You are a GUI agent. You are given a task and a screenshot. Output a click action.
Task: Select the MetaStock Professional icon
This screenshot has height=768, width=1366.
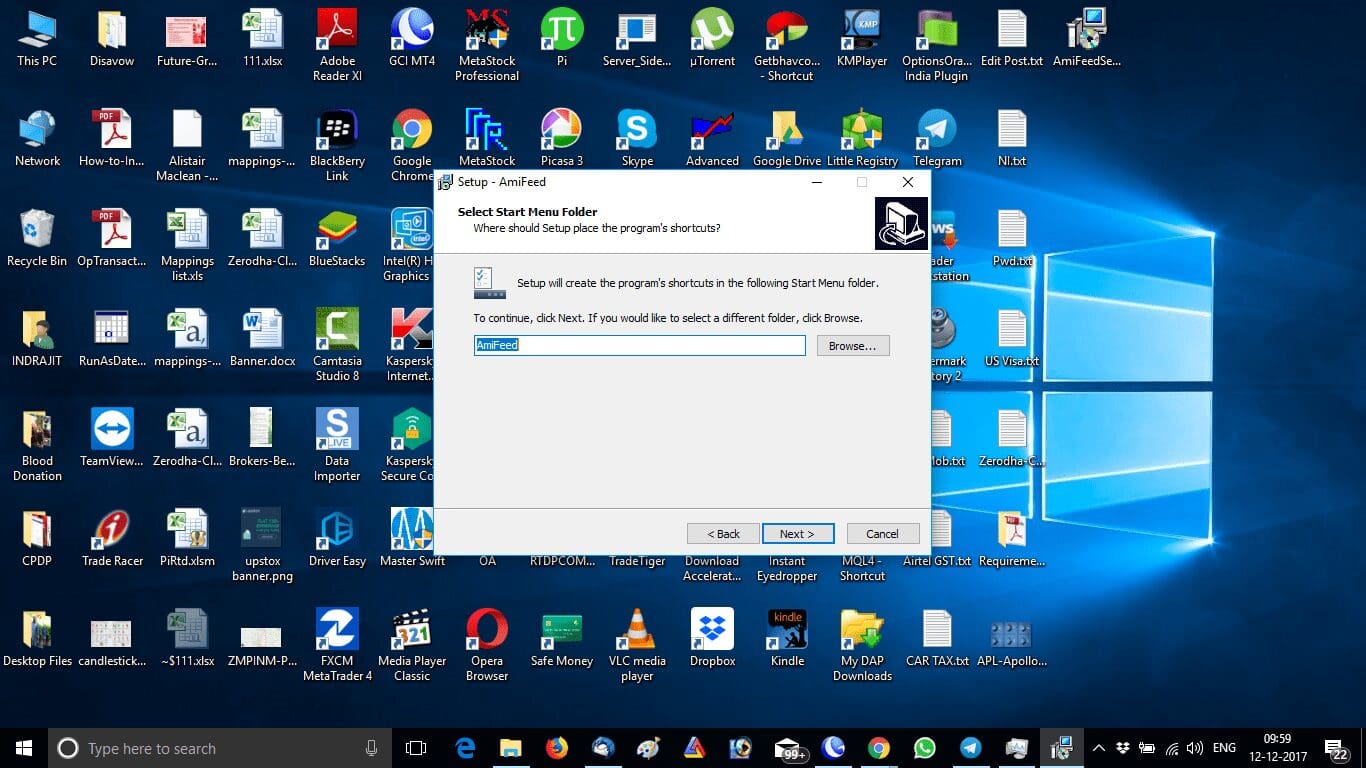[487, 44]
